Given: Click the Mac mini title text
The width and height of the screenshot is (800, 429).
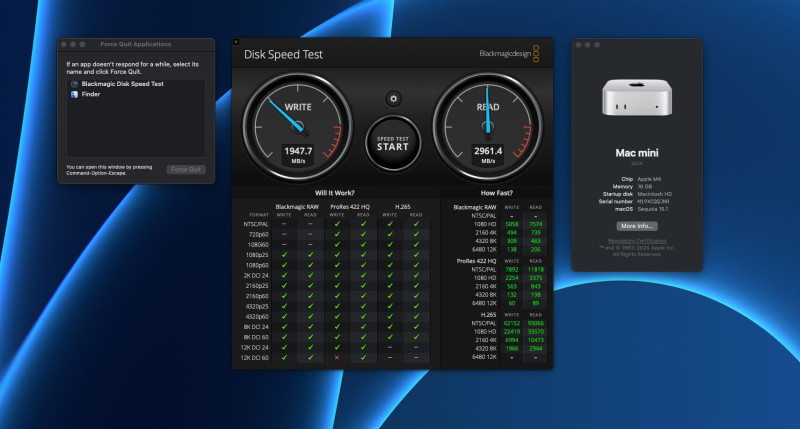Looking at the screenshot, I should click(637, 153).
